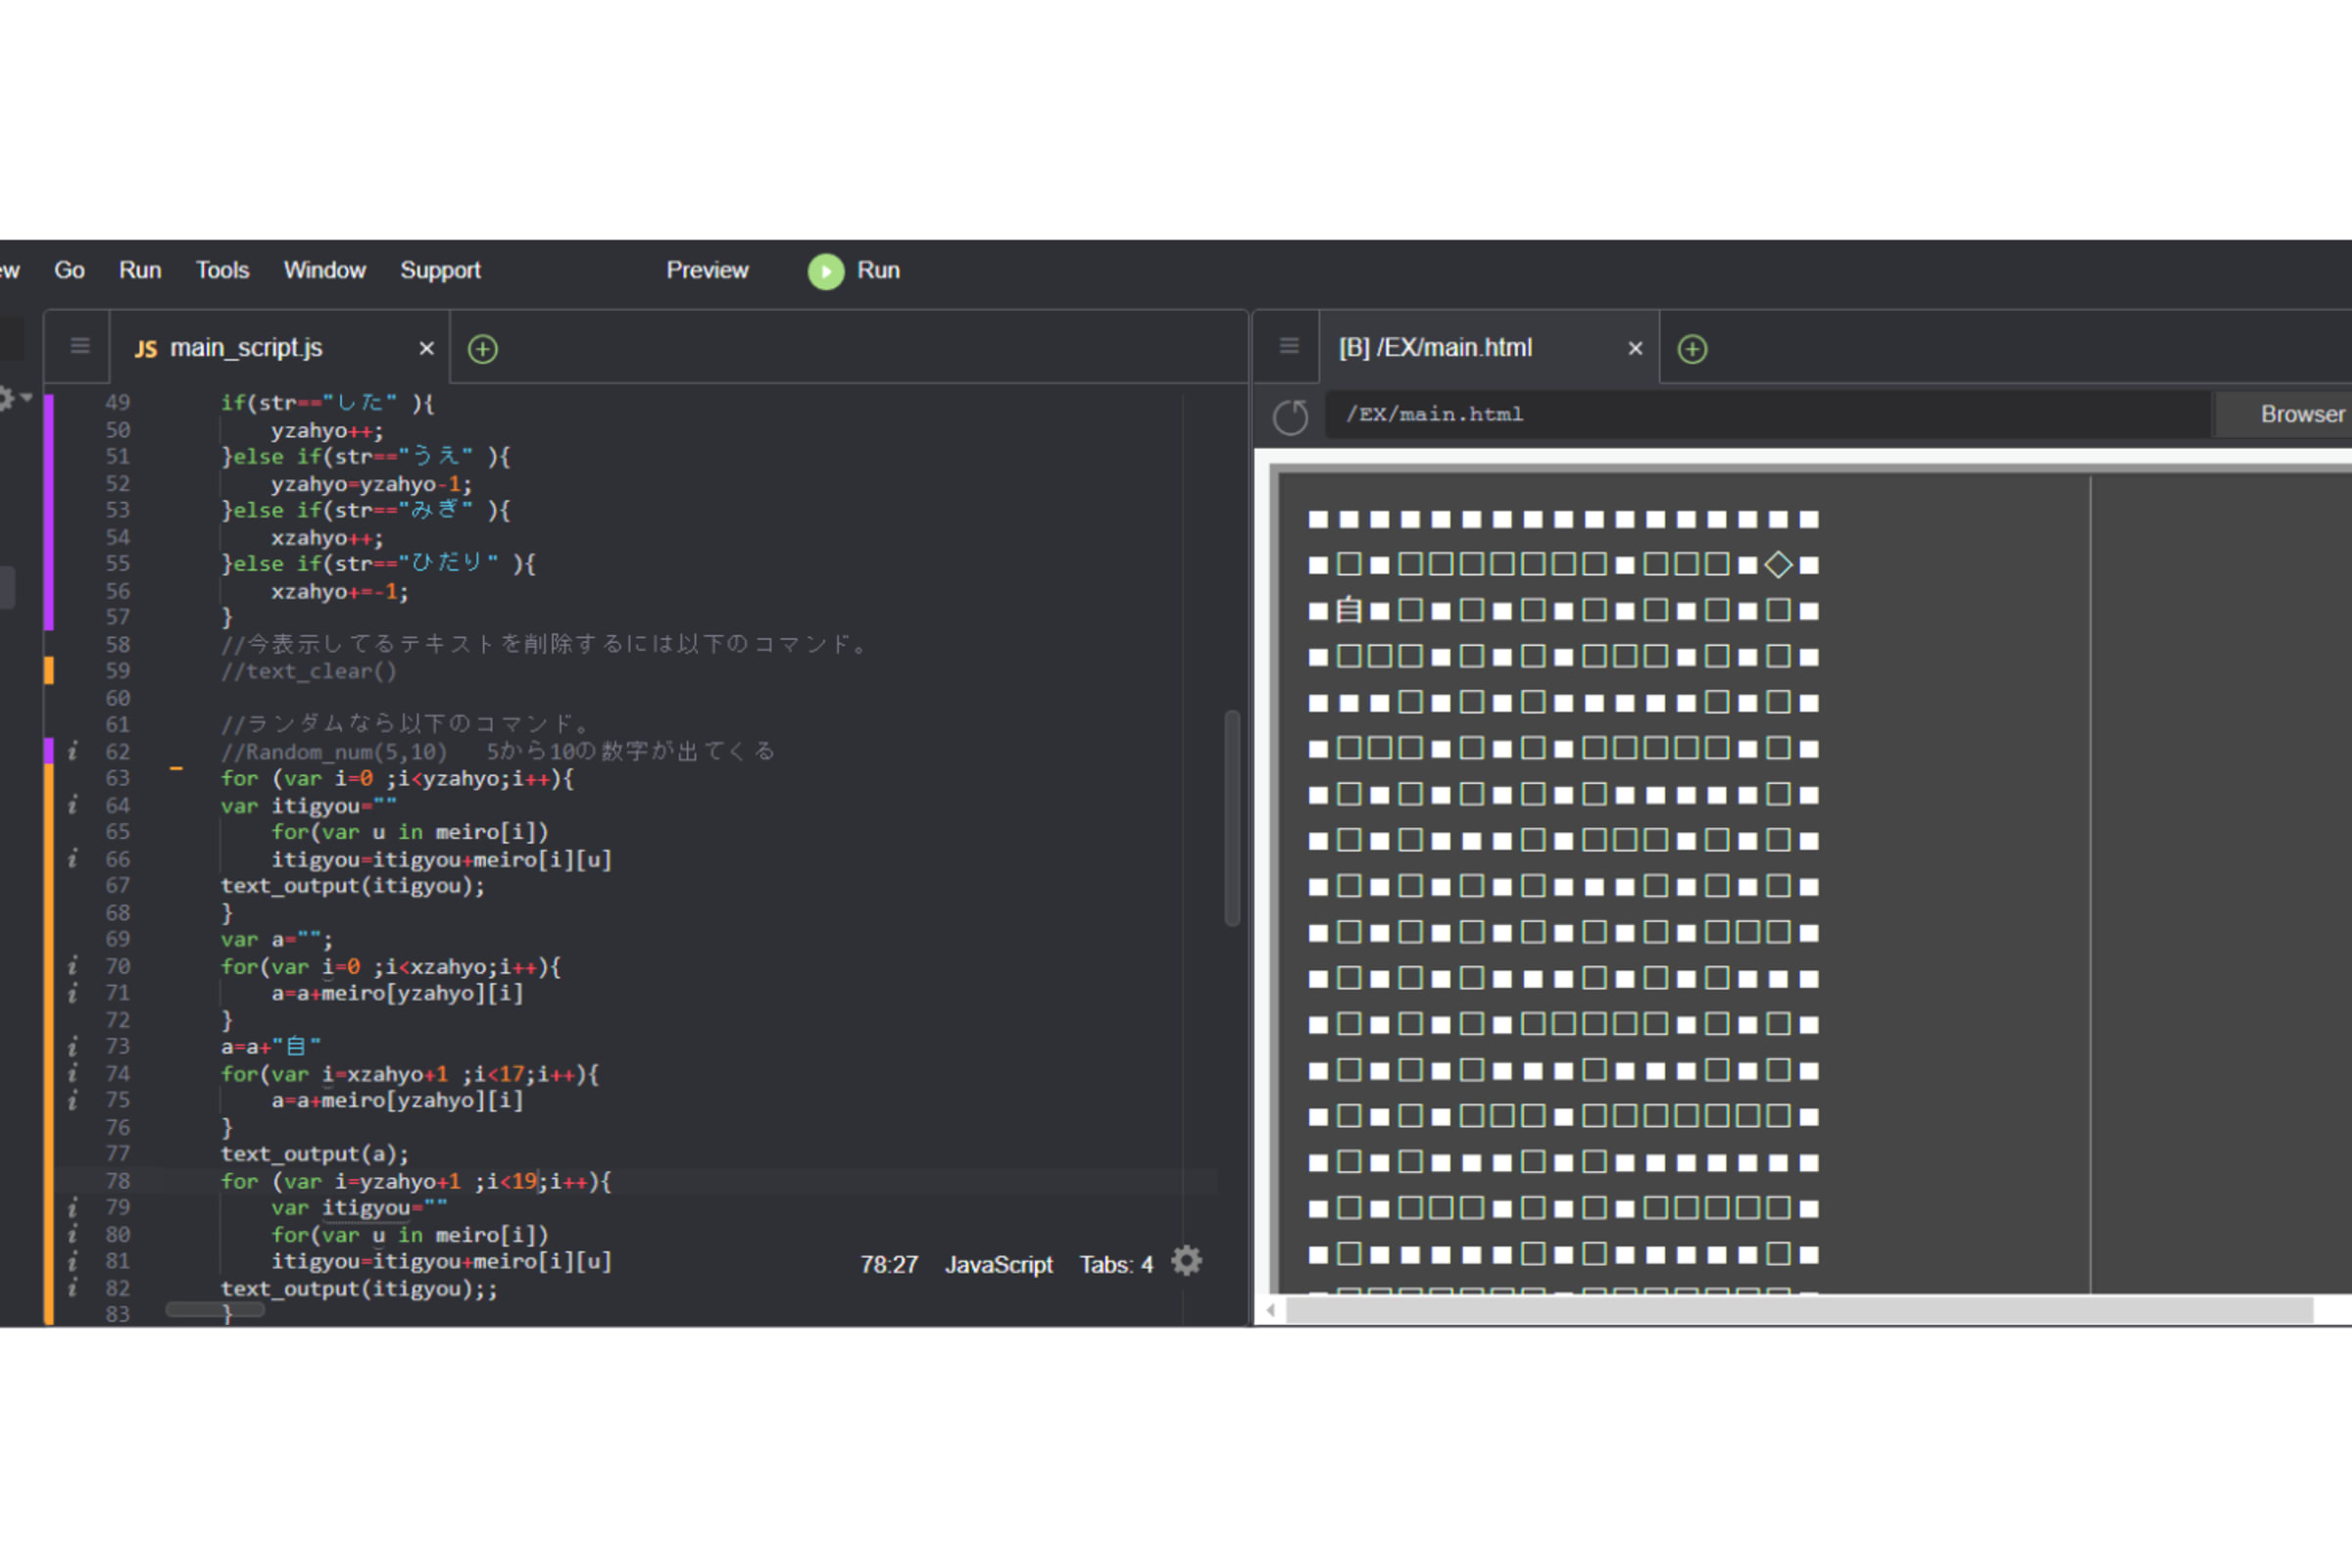
Task: Open a new editor tab via plus icon
Action: [x=483, y=349]
